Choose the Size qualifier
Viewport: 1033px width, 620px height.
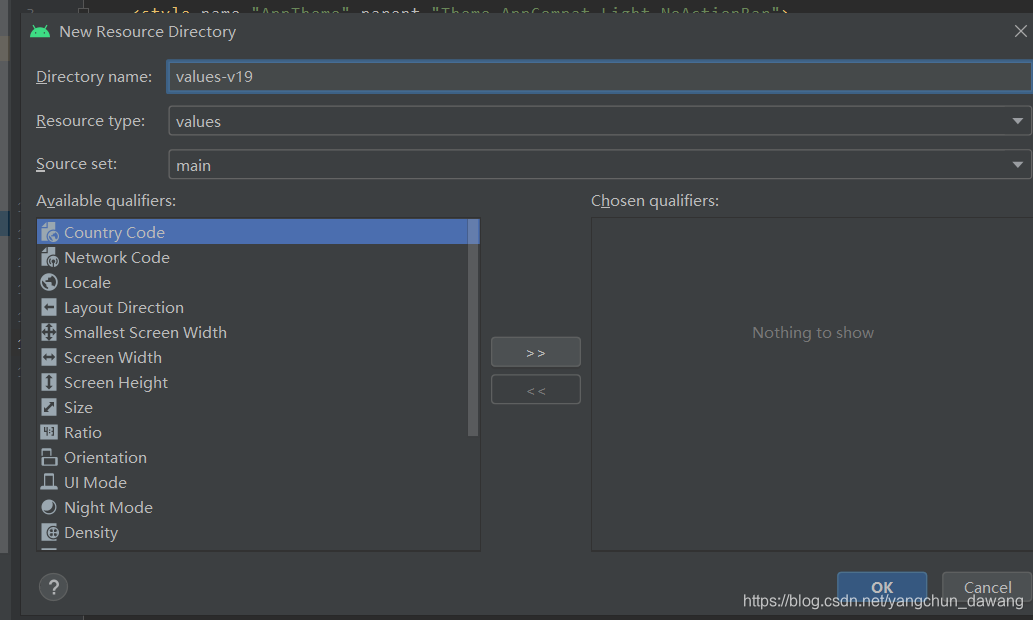click(252, 408)
